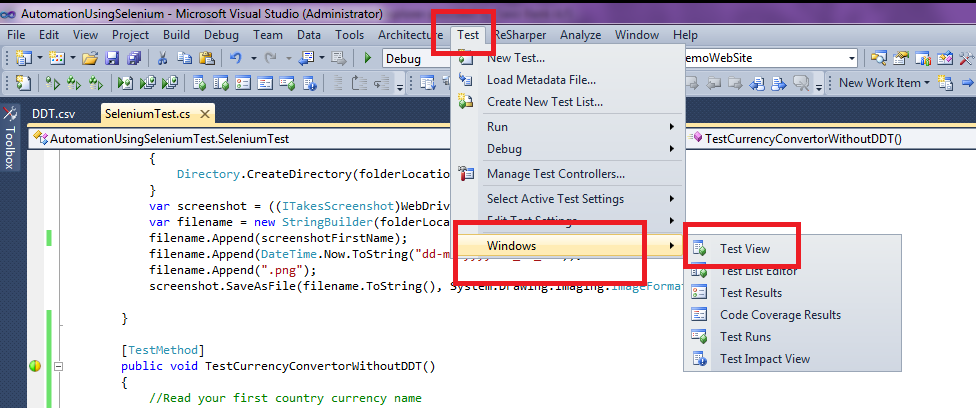Open Test Runs toolbar icon

[287, 83]
